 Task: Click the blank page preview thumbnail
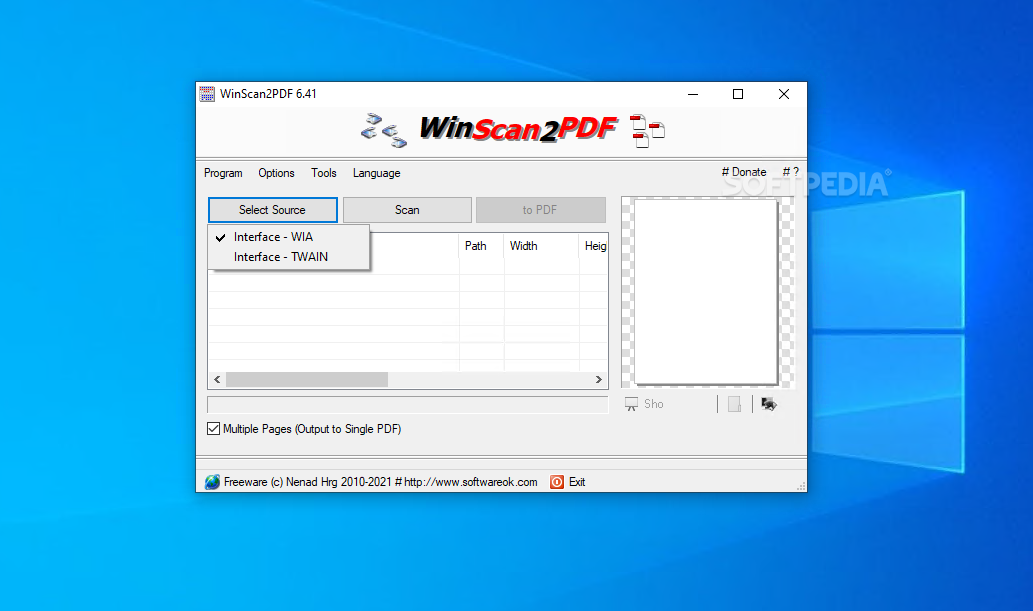pos(706,292)
